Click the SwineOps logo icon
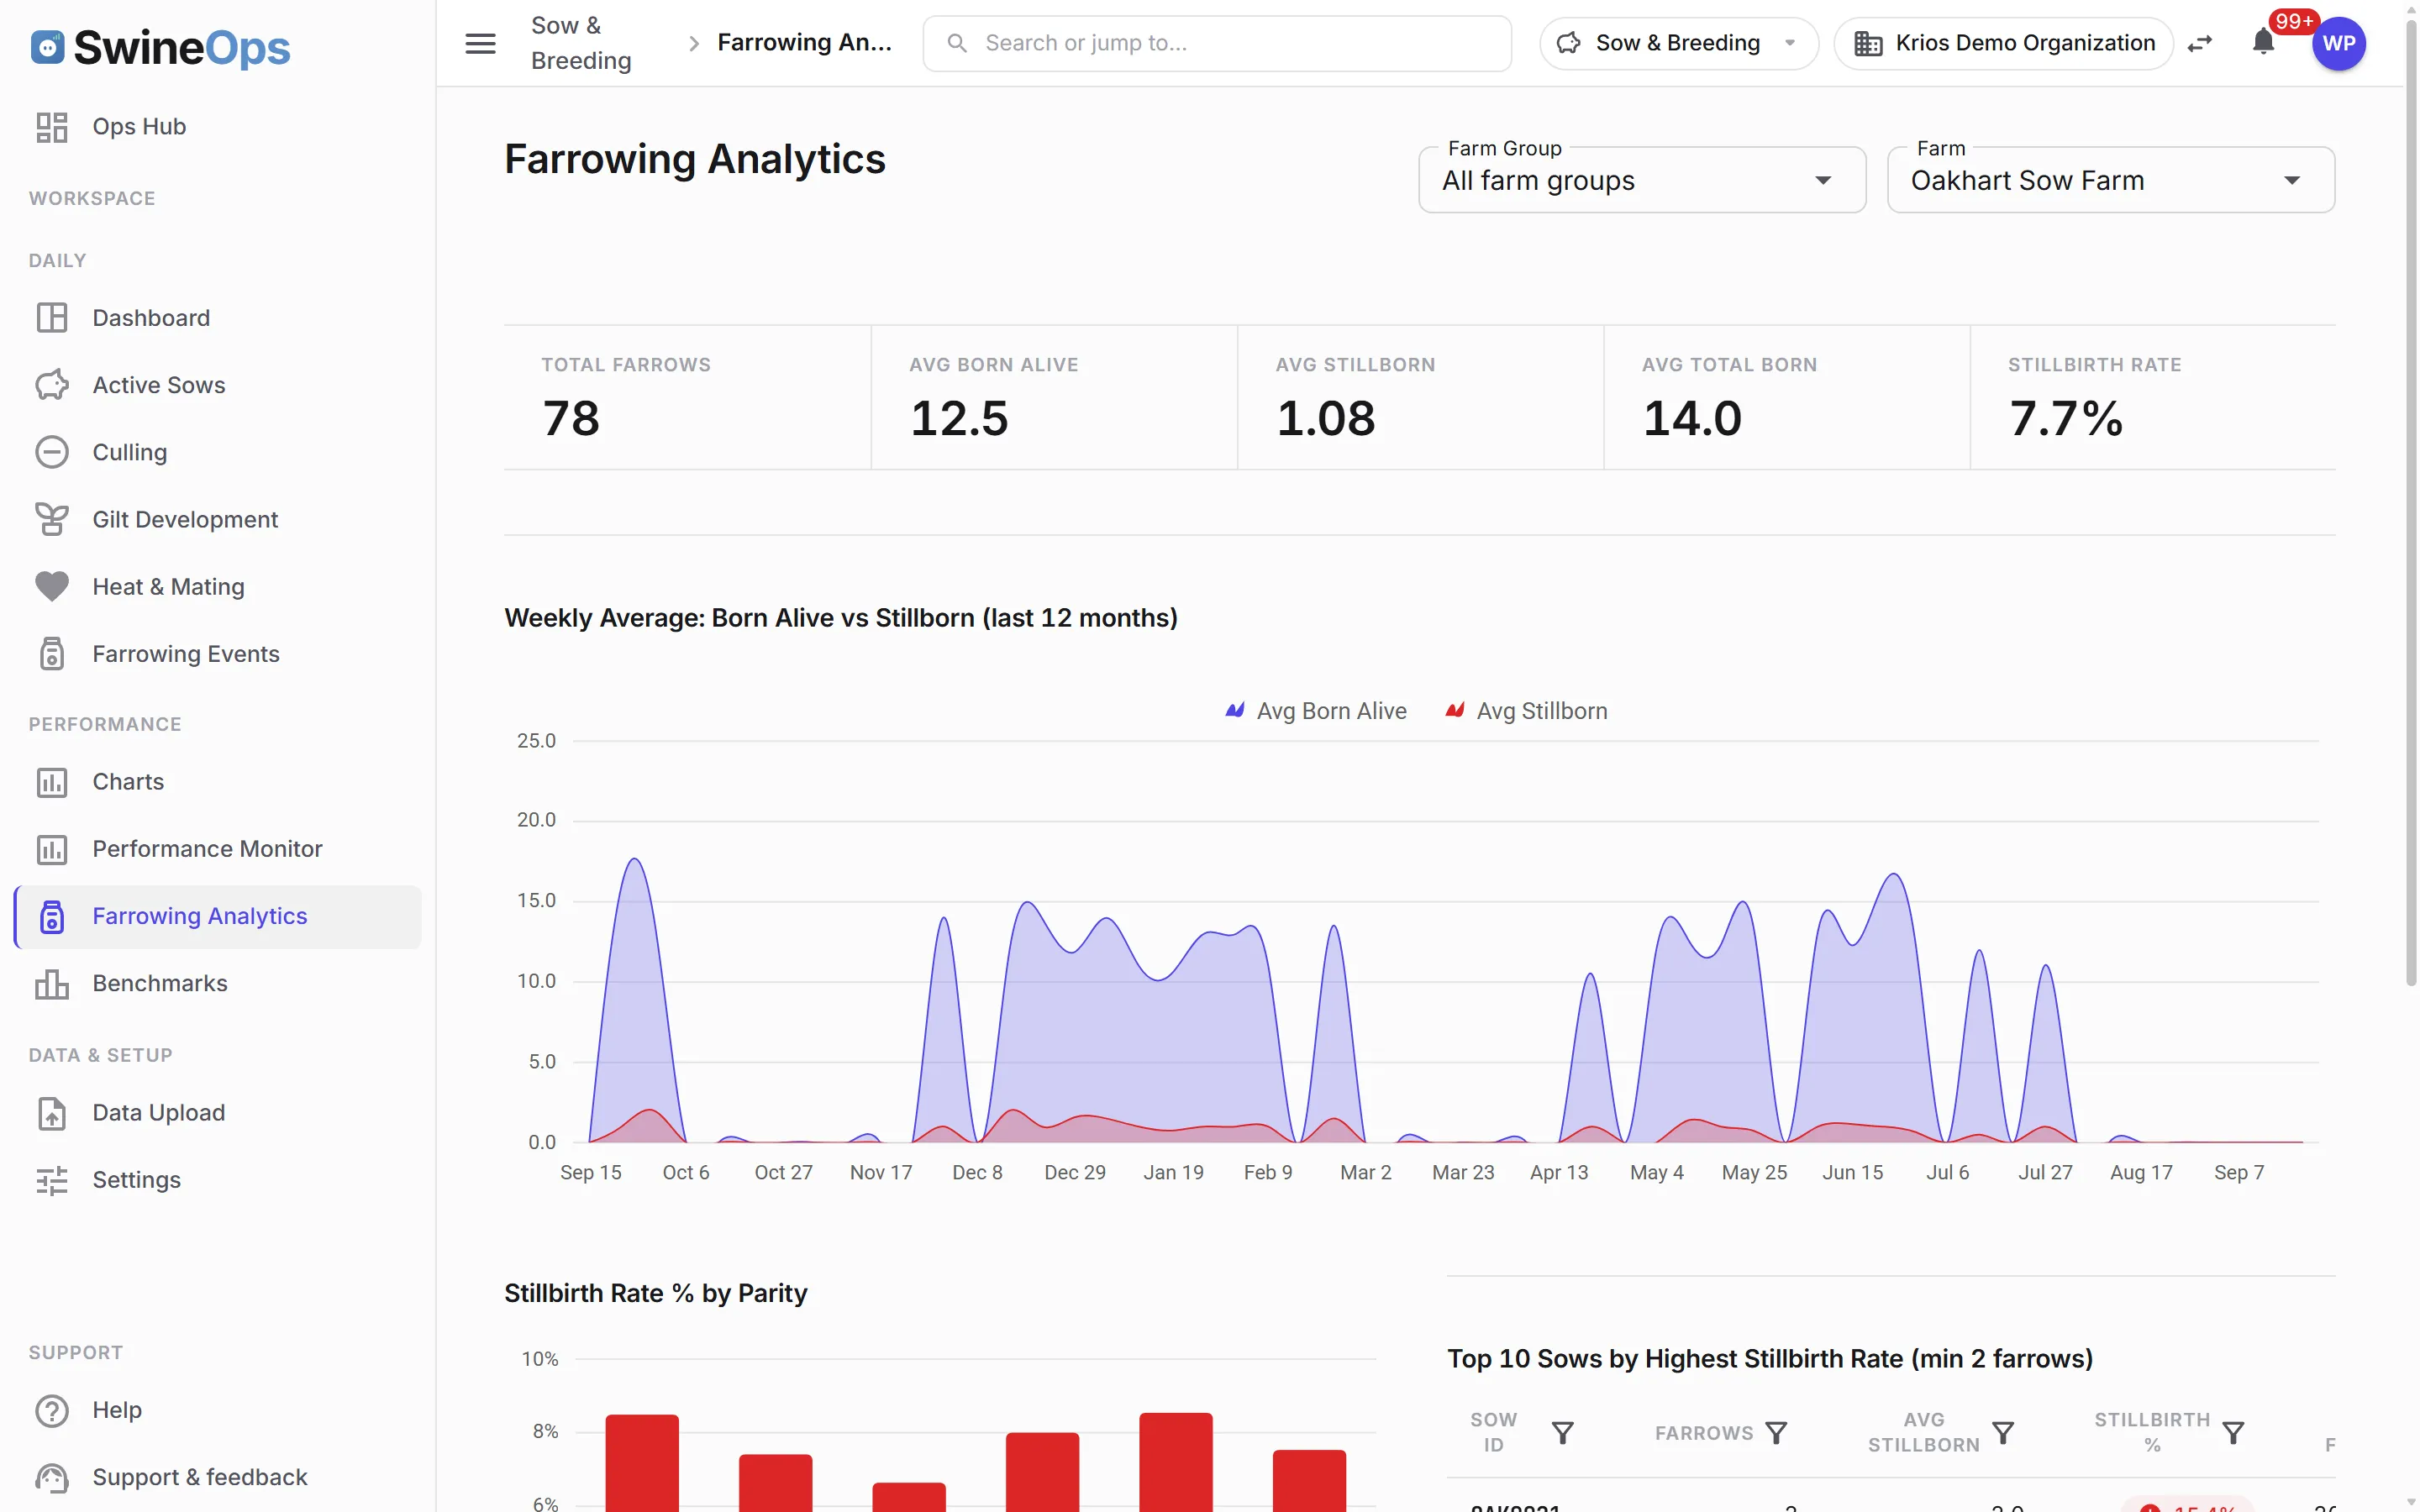 [48, 47]
